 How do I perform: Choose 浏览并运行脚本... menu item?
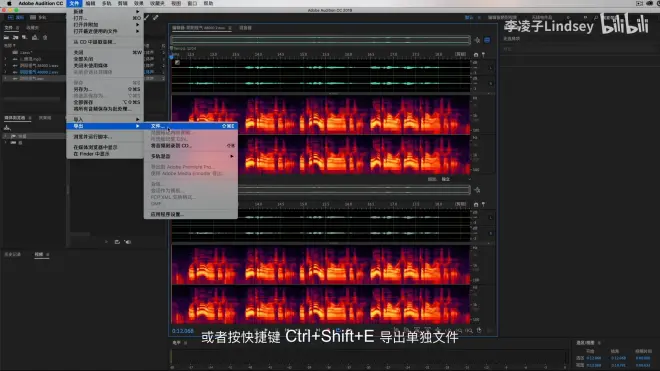[x=105, y=137]
